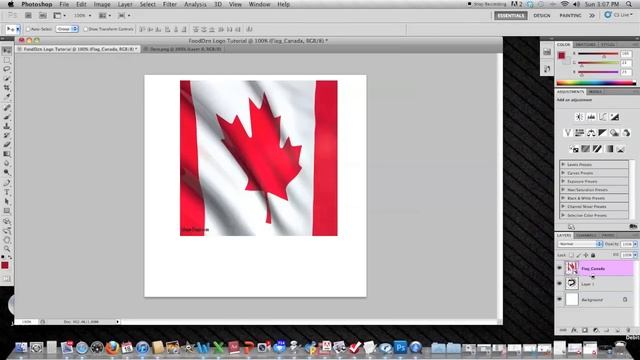Select the Clone Stamp tool

(x=7, y=126)
